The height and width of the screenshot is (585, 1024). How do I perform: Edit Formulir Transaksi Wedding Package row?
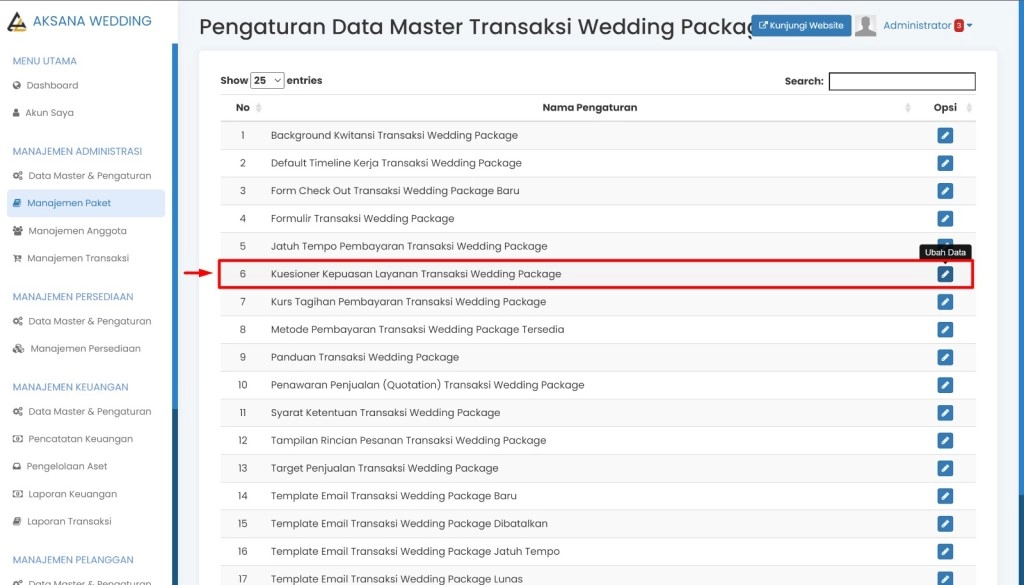pyautogui.click(x=945, y=219)
